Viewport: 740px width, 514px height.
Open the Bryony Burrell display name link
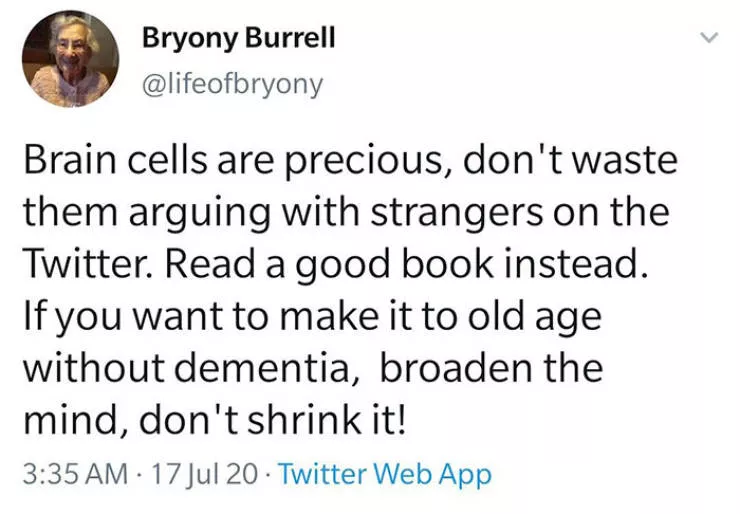tap(238, 39)
